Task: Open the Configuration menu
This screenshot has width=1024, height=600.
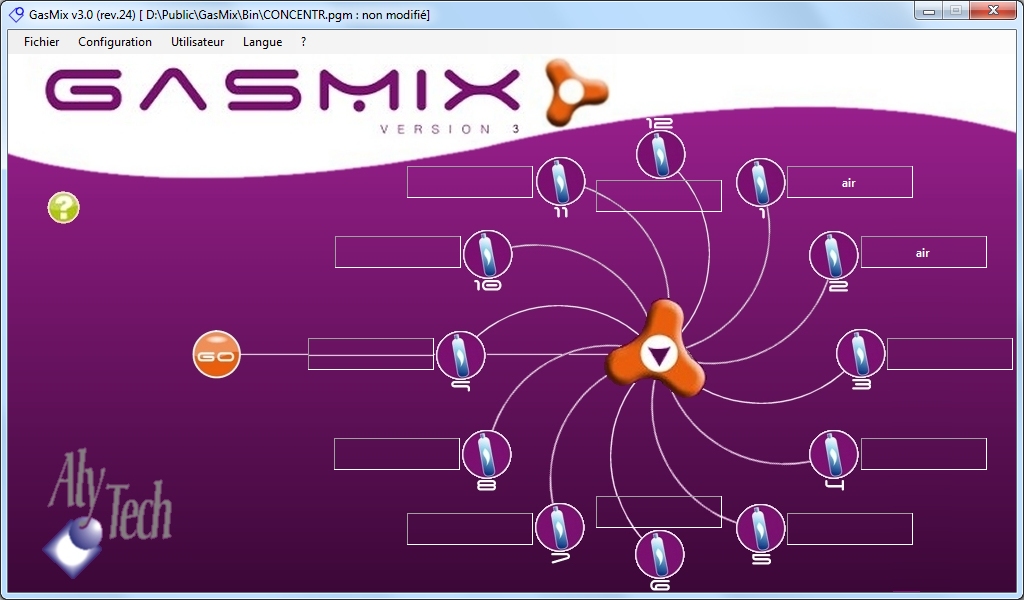Action: tap(115, 42)
